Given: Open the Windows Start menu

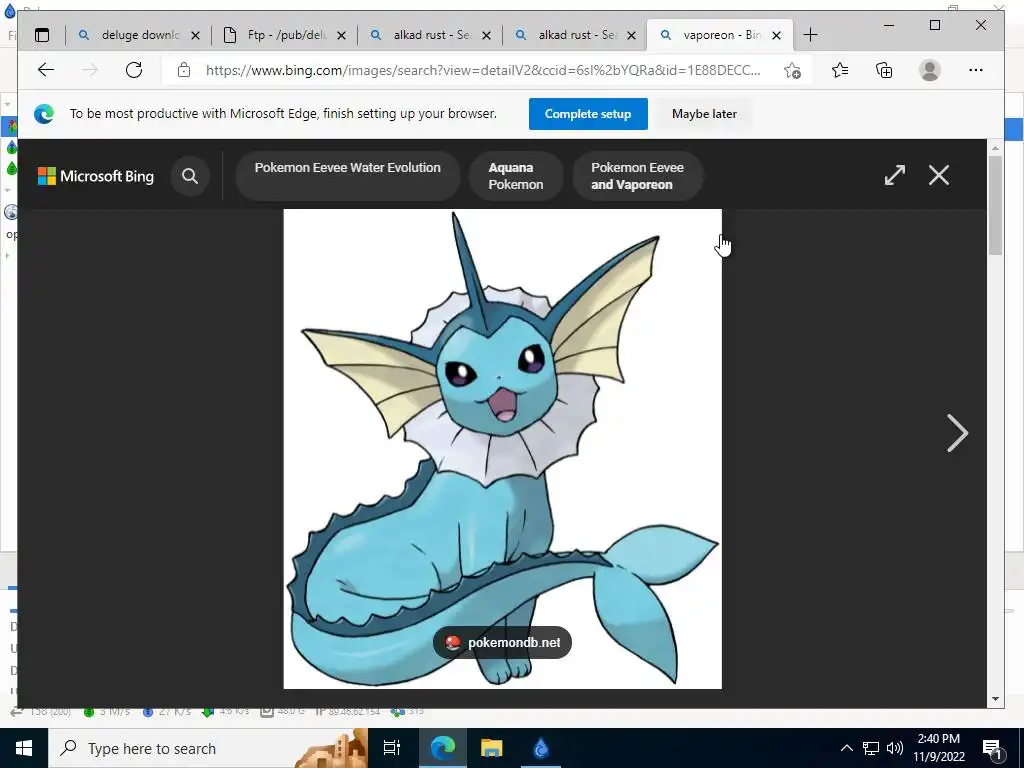Looking at the screenshot, I should click(x=24, y=748).
